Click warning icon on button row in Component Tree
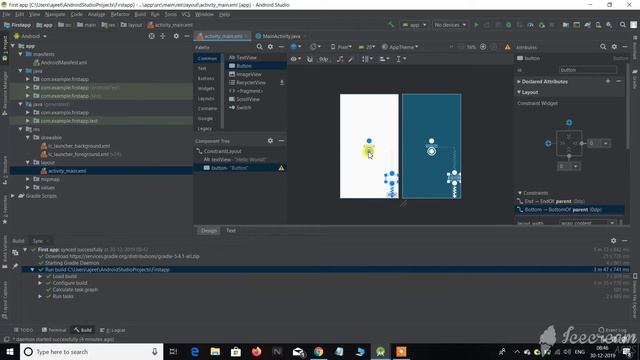 coord(281,168)
